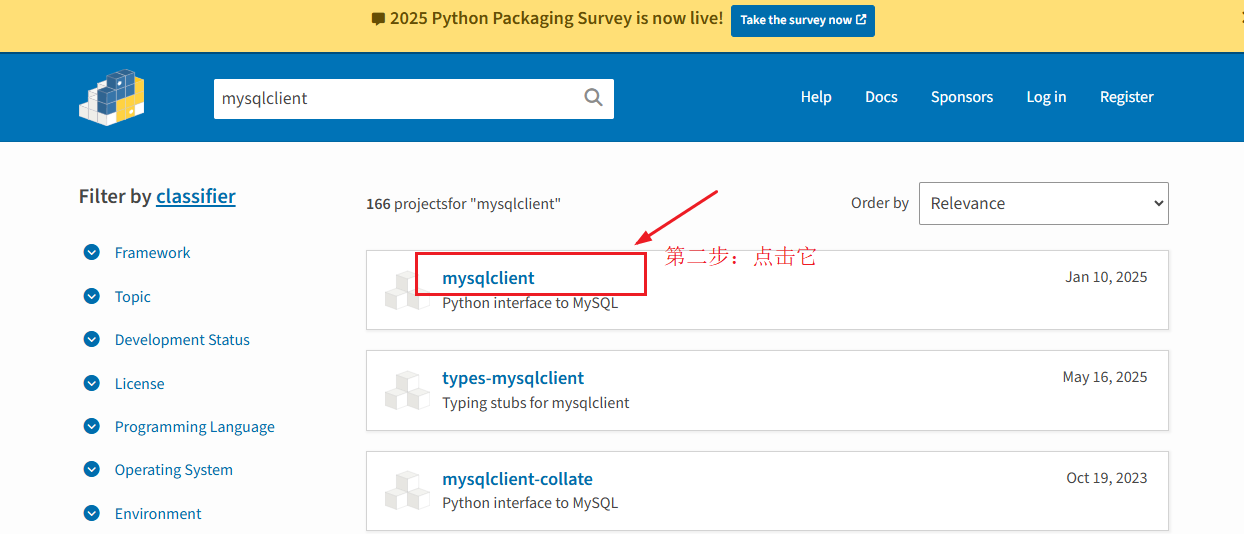Open the types-mysqlclient project link

(513, 378)
